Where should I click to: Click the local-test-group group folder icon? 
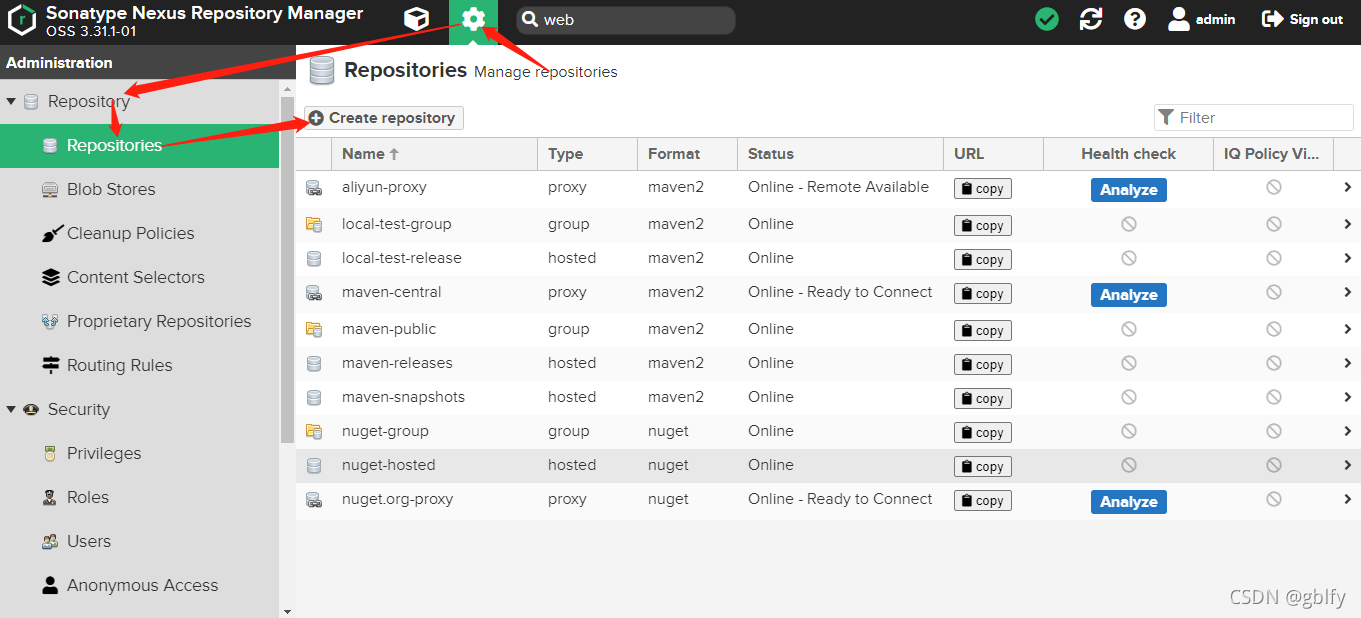pyautogui.click(x=314, y=225)
